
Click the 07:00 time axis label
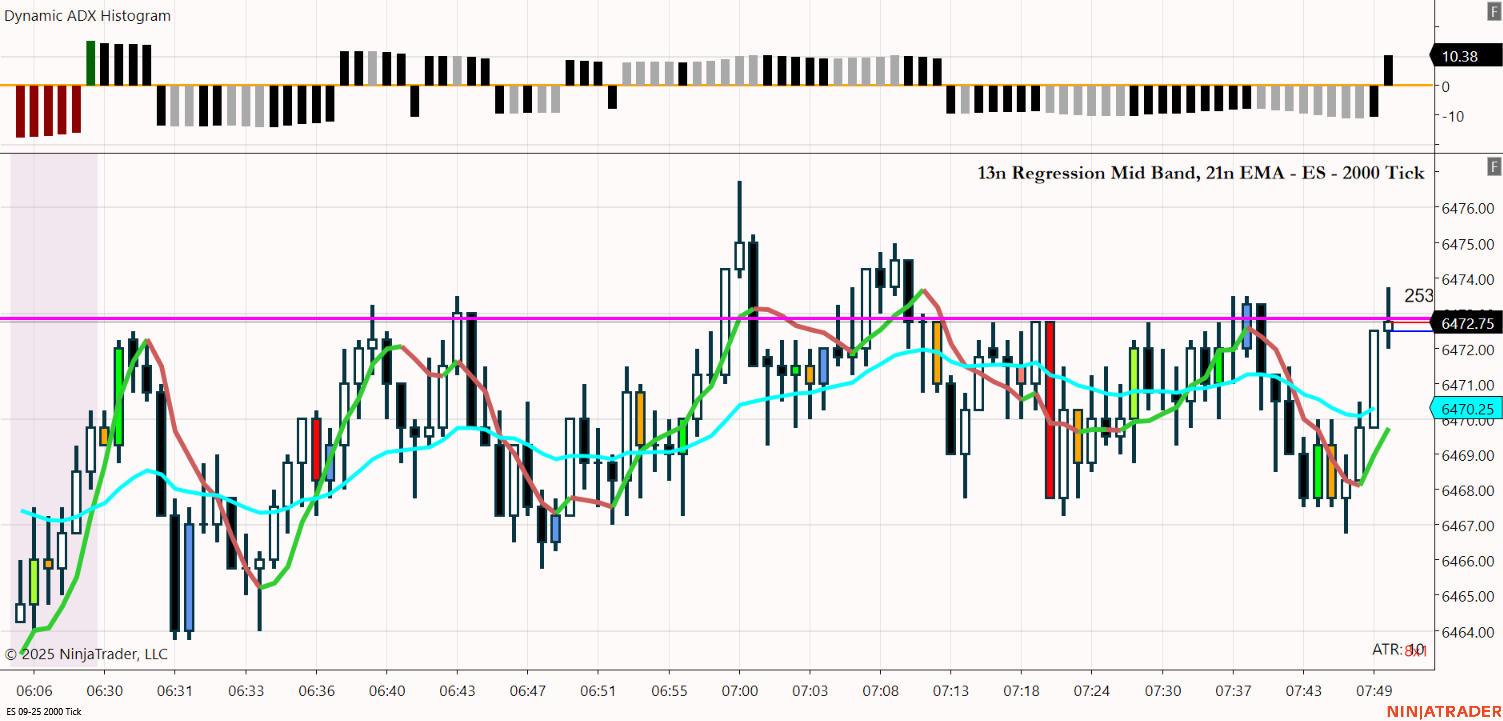[739, 691]
